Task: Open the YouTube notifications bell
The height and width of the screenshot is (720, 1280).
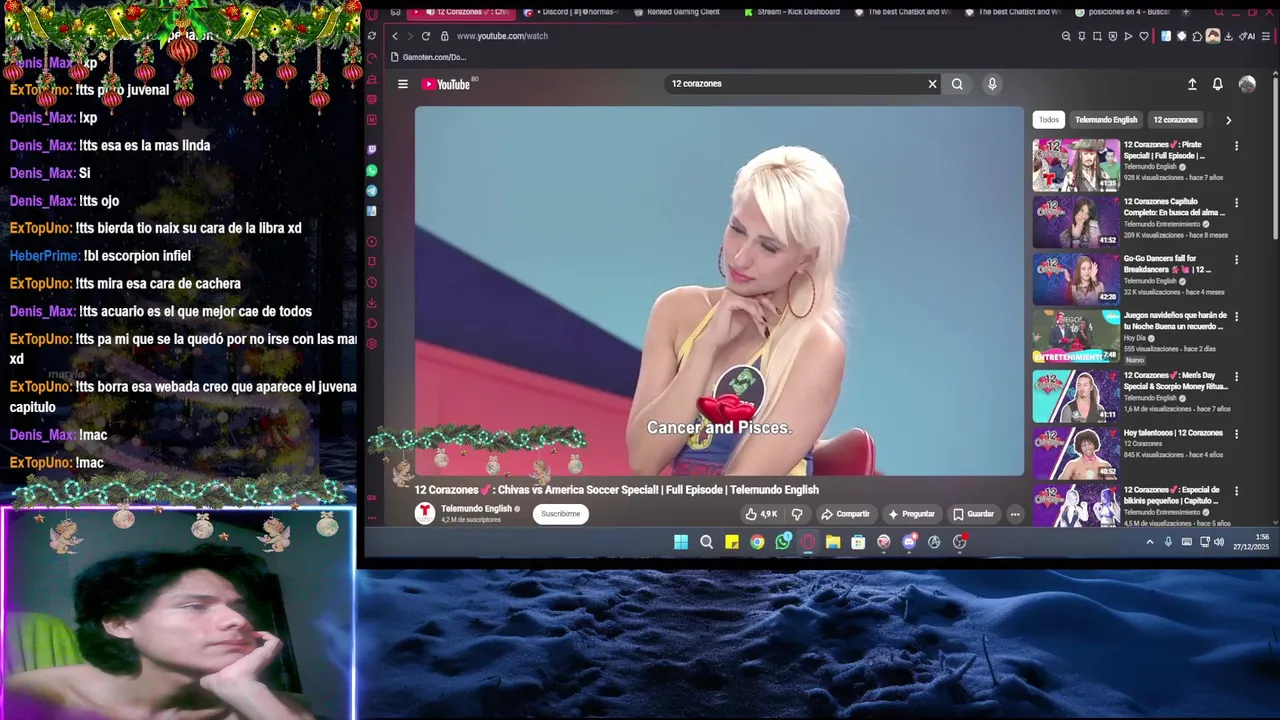Action: click(1217, 84)
